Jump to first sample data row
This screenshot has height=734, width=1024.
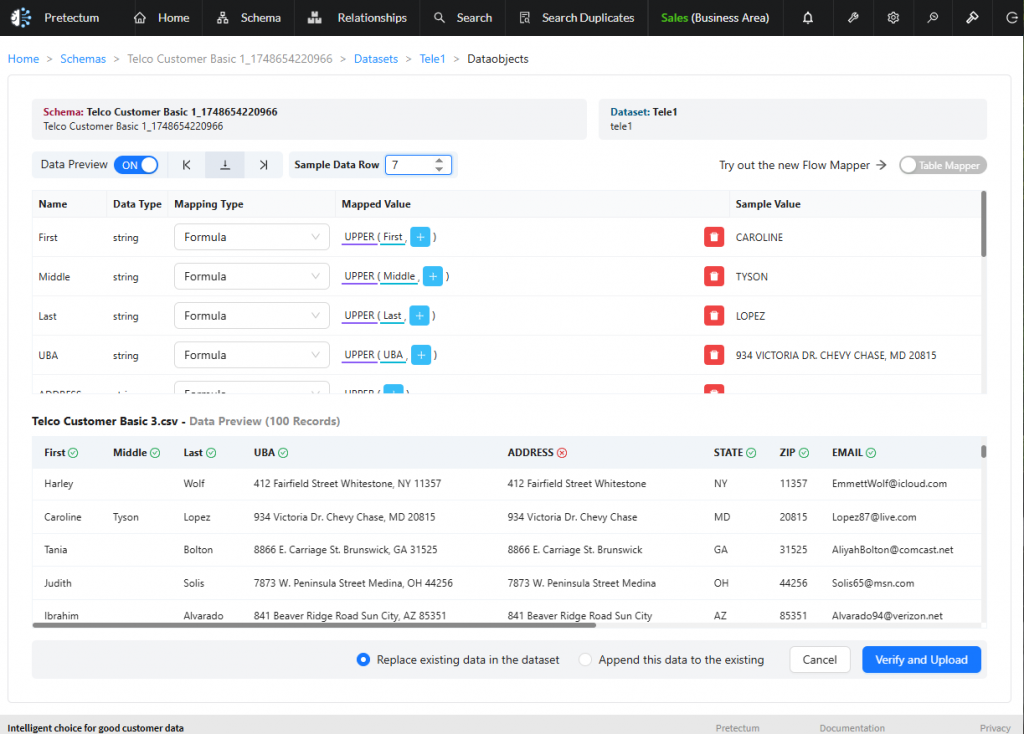coord(186,165)
